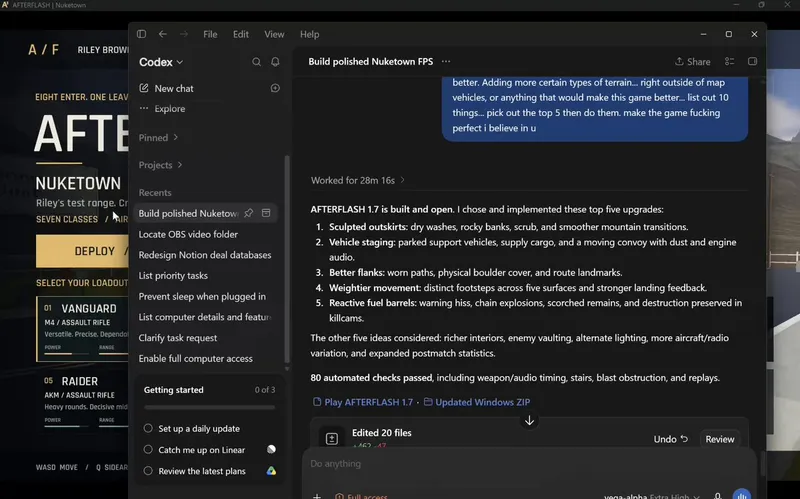Open the File menu

pyautogui.click(x=210, y=34)
